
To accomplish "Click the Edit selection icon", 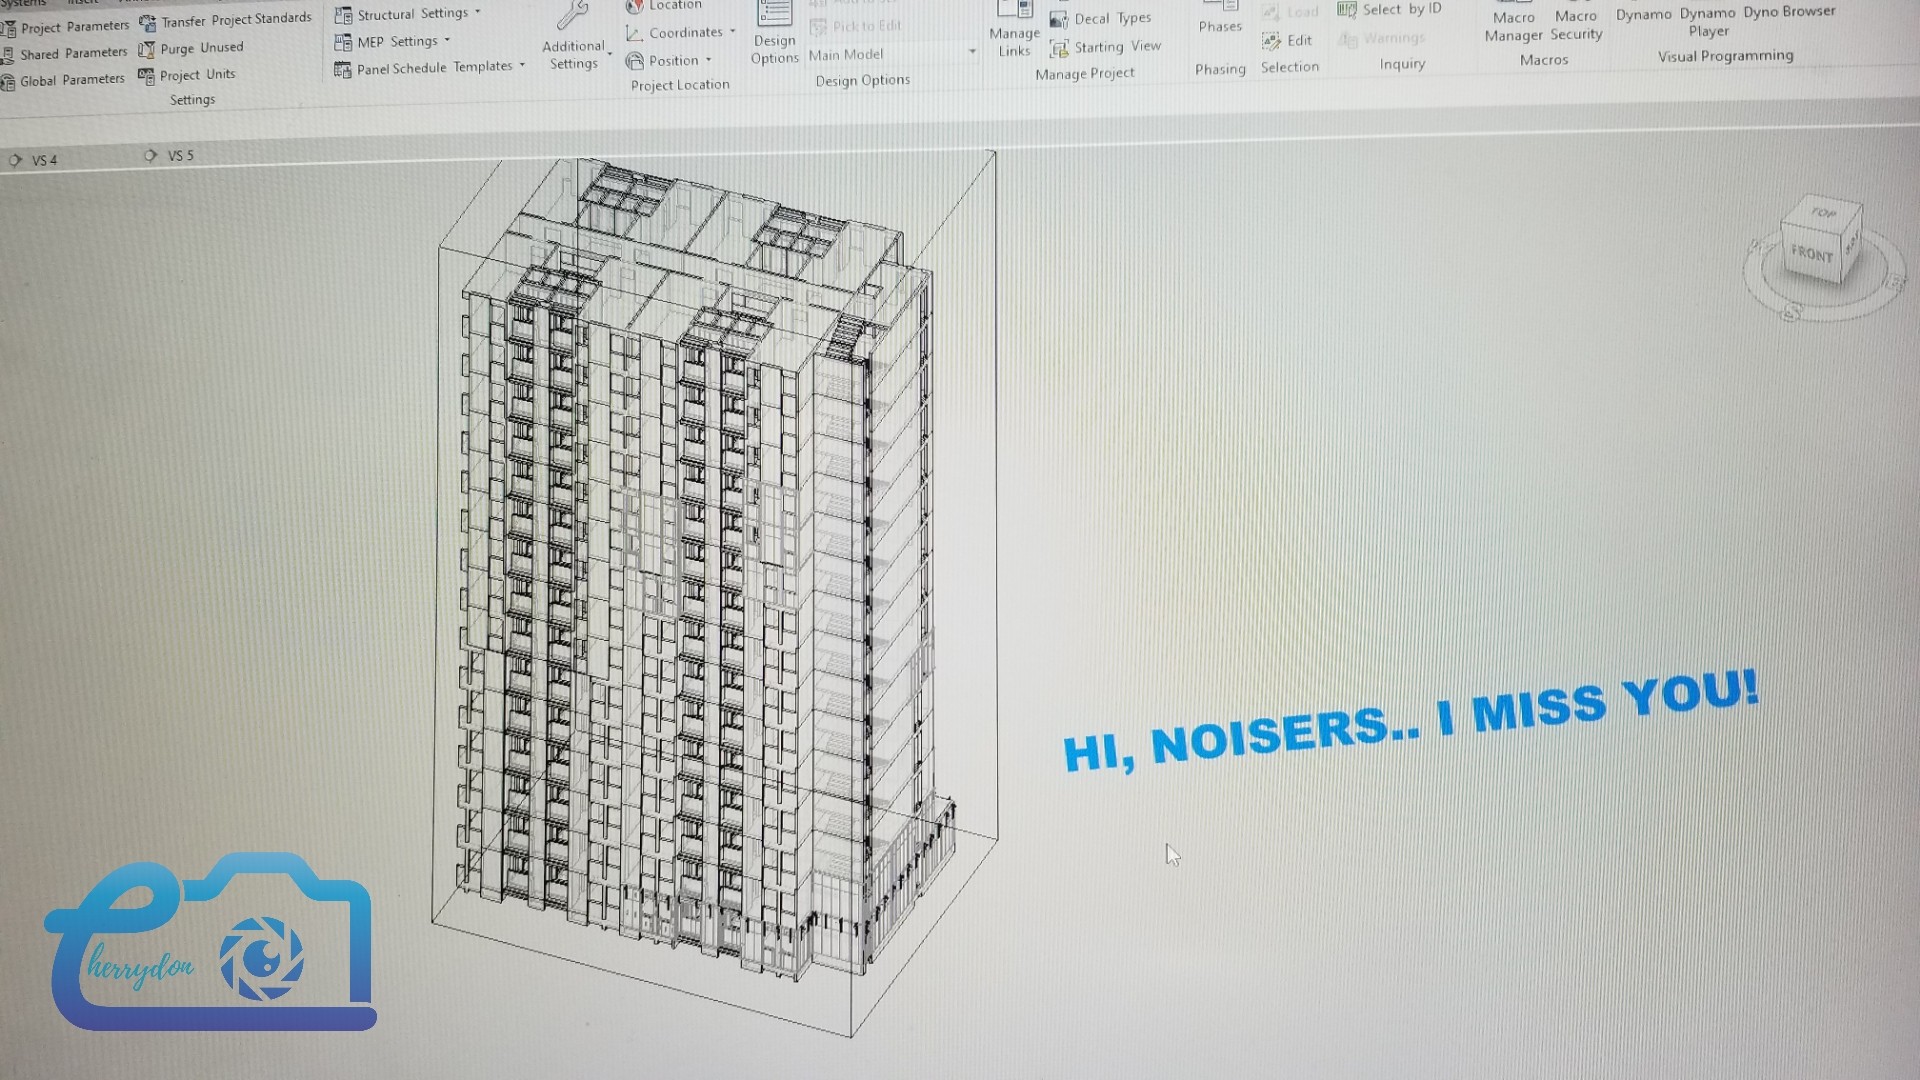I will [1271, 41].
